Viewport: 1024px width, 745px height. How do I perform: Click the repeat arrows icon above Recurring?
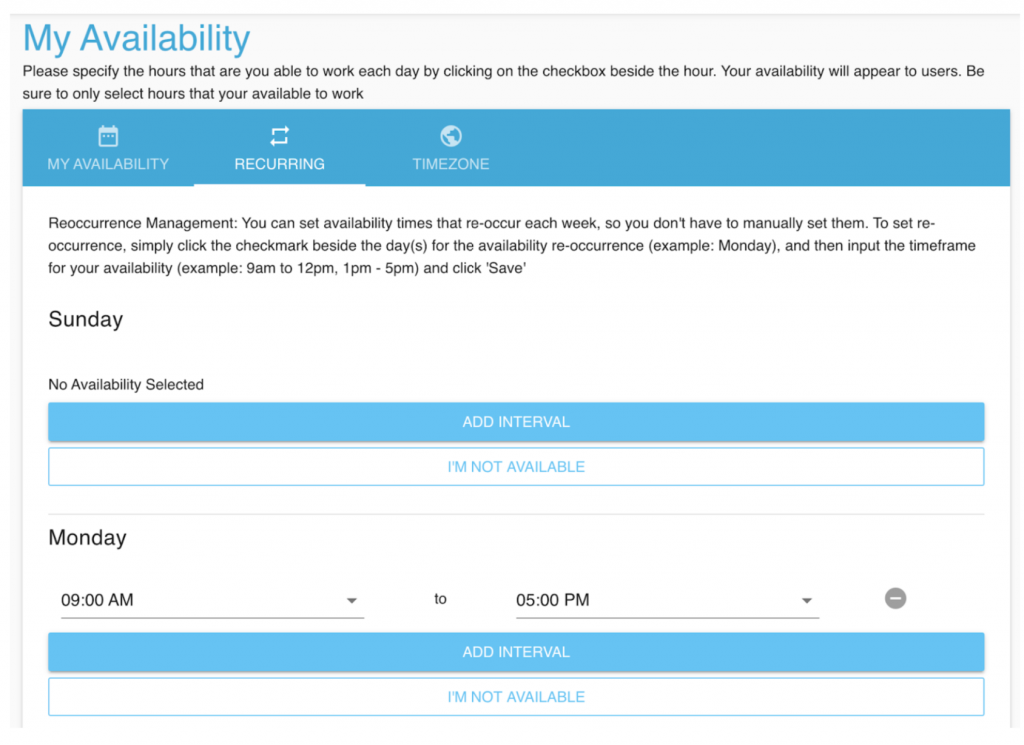coord(280,136)
